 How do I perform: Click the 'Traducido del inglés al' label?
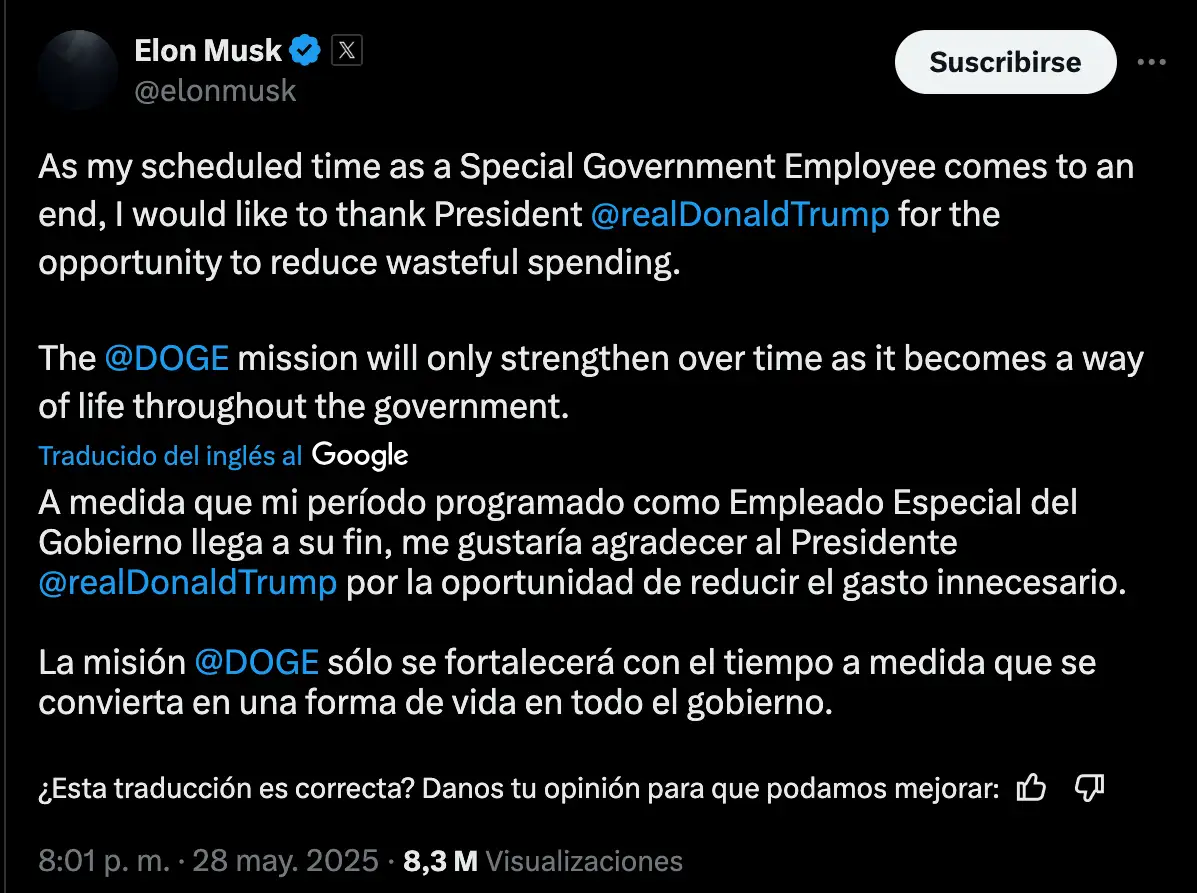[170, 456]
